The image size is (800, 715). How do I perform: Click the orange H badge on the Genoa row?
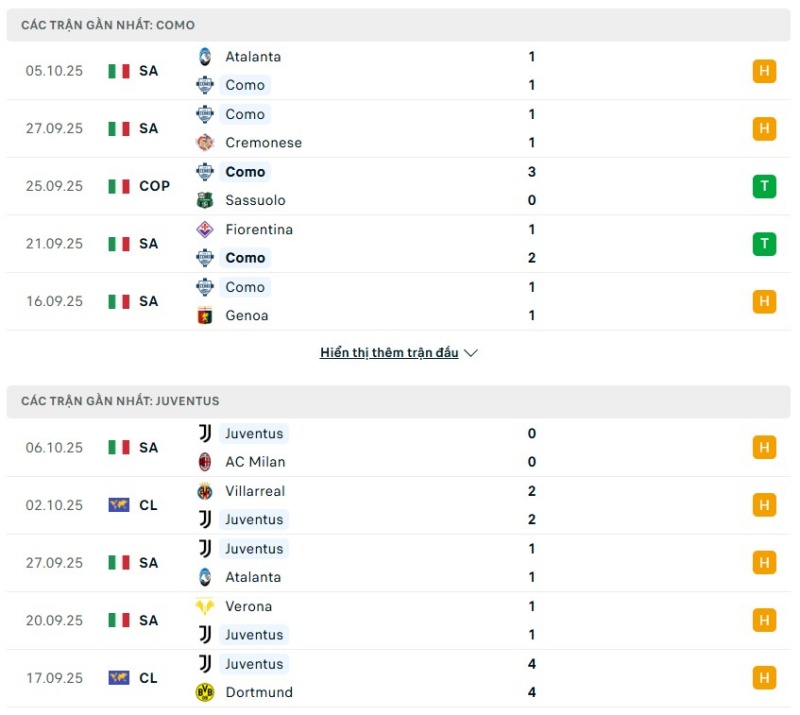(763, 300)
